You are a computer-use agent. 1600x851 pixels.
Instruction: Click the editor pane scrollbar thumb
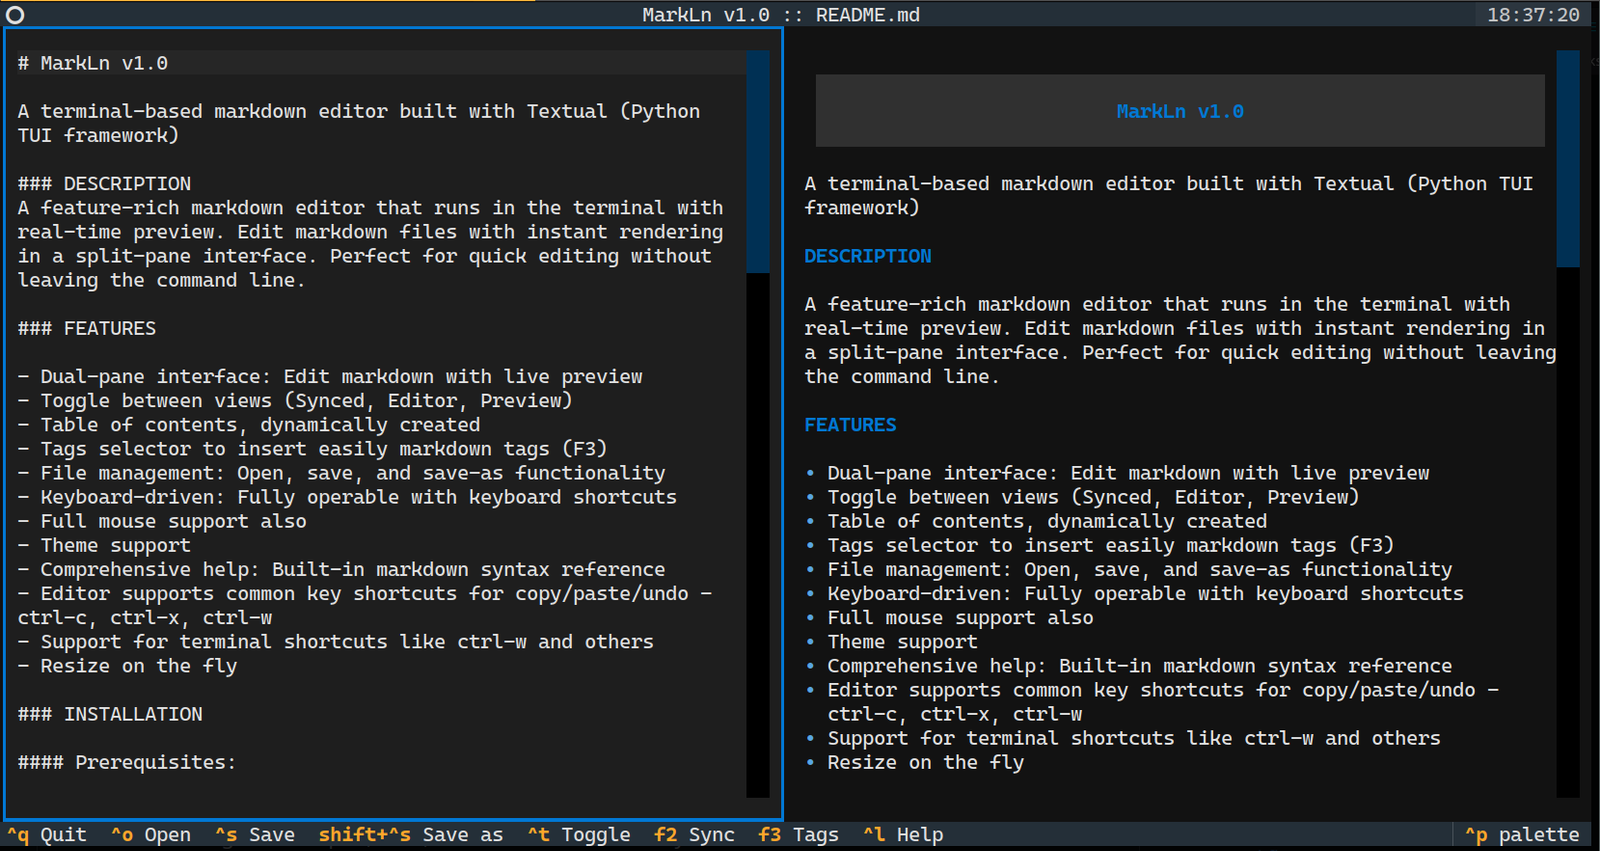point(758,160)
